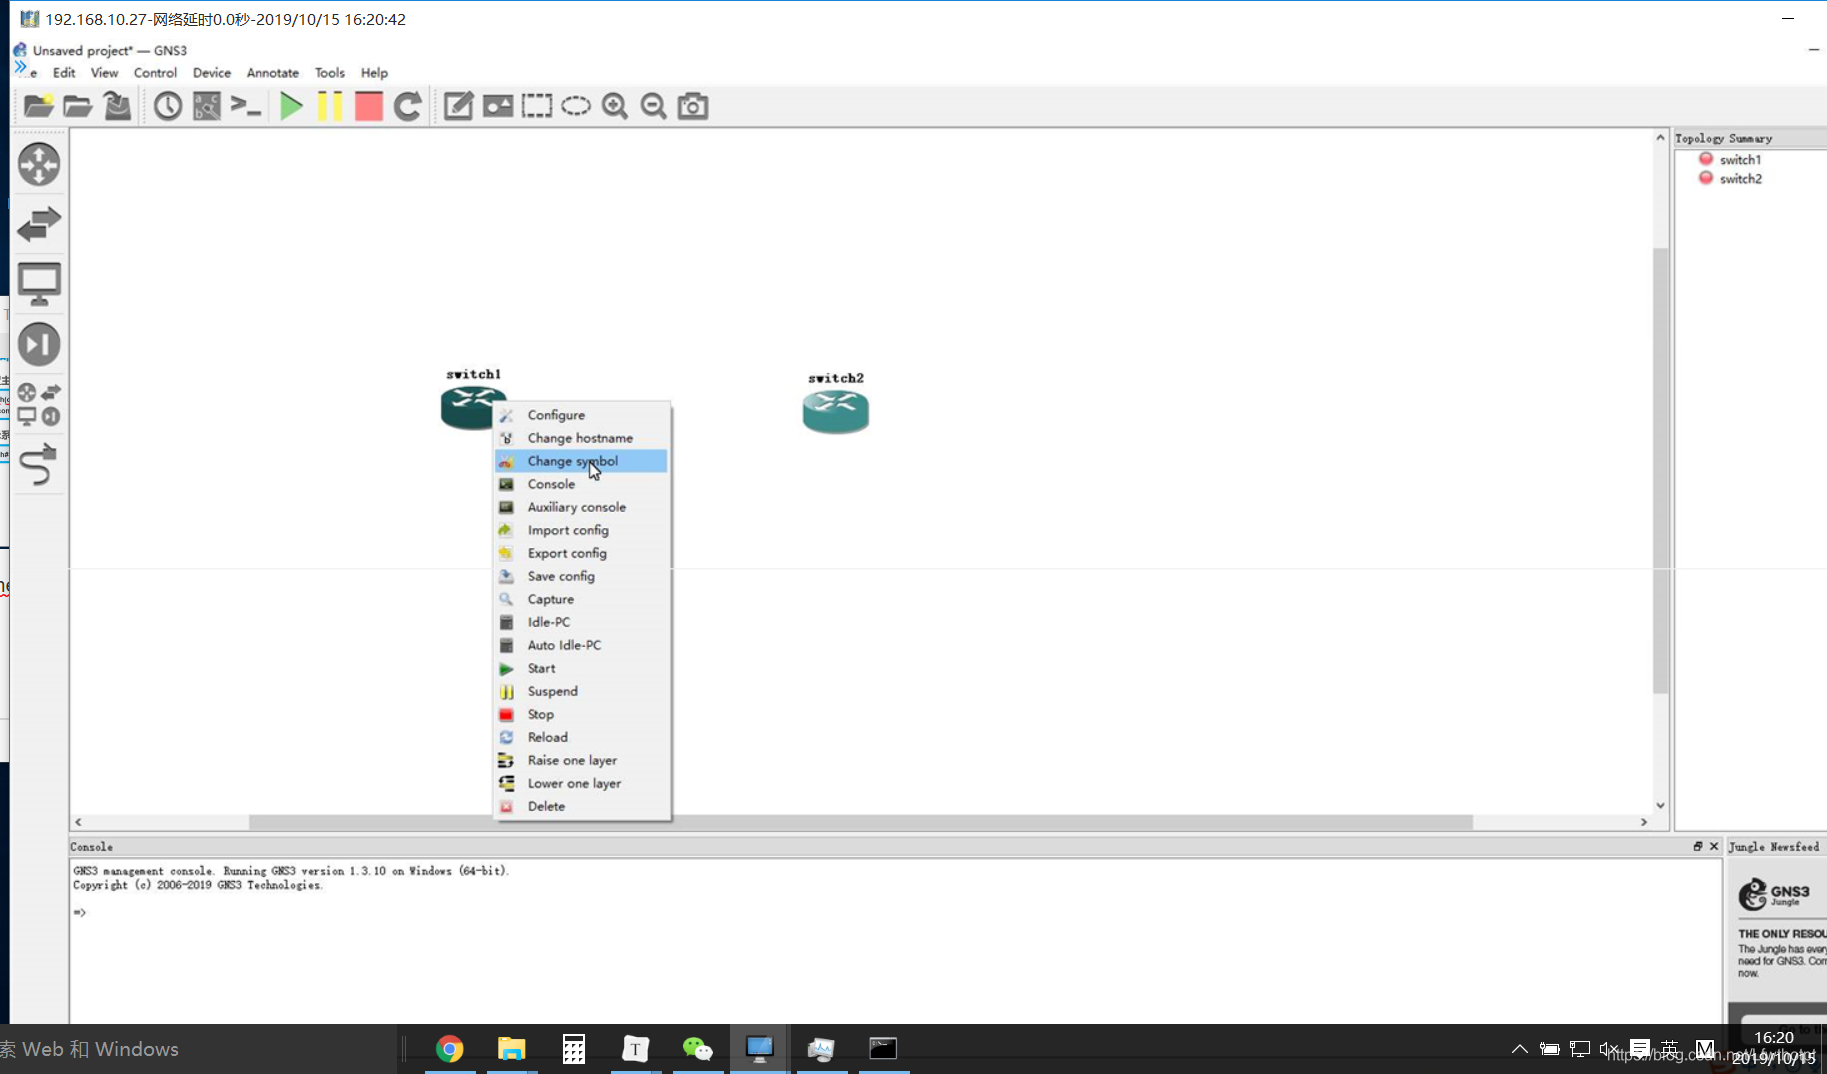Toggle show interface labels icon
The width and height of the screenshot is (1827, 1074).
(x=207, y=106)
